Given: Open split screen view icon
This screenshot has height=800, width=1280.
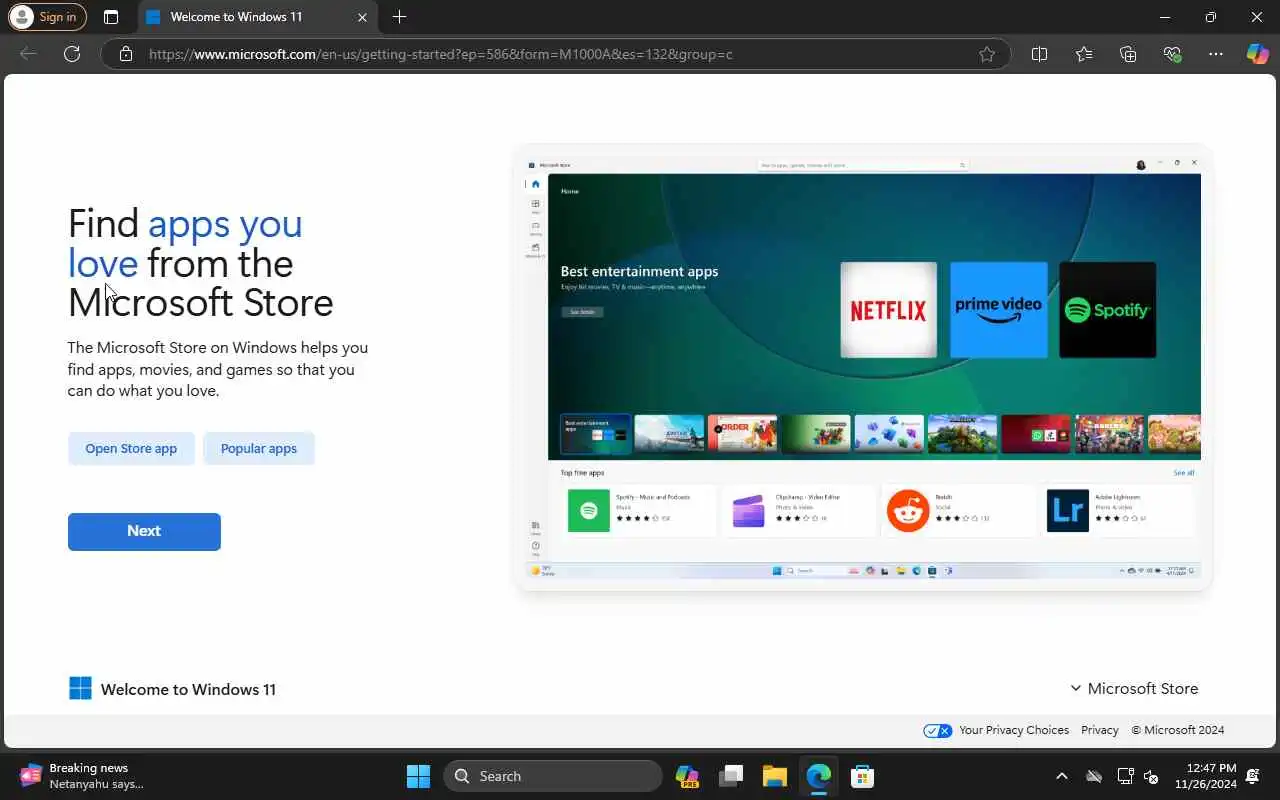Looking at the screenshot, I should [x=1040, y=54].
